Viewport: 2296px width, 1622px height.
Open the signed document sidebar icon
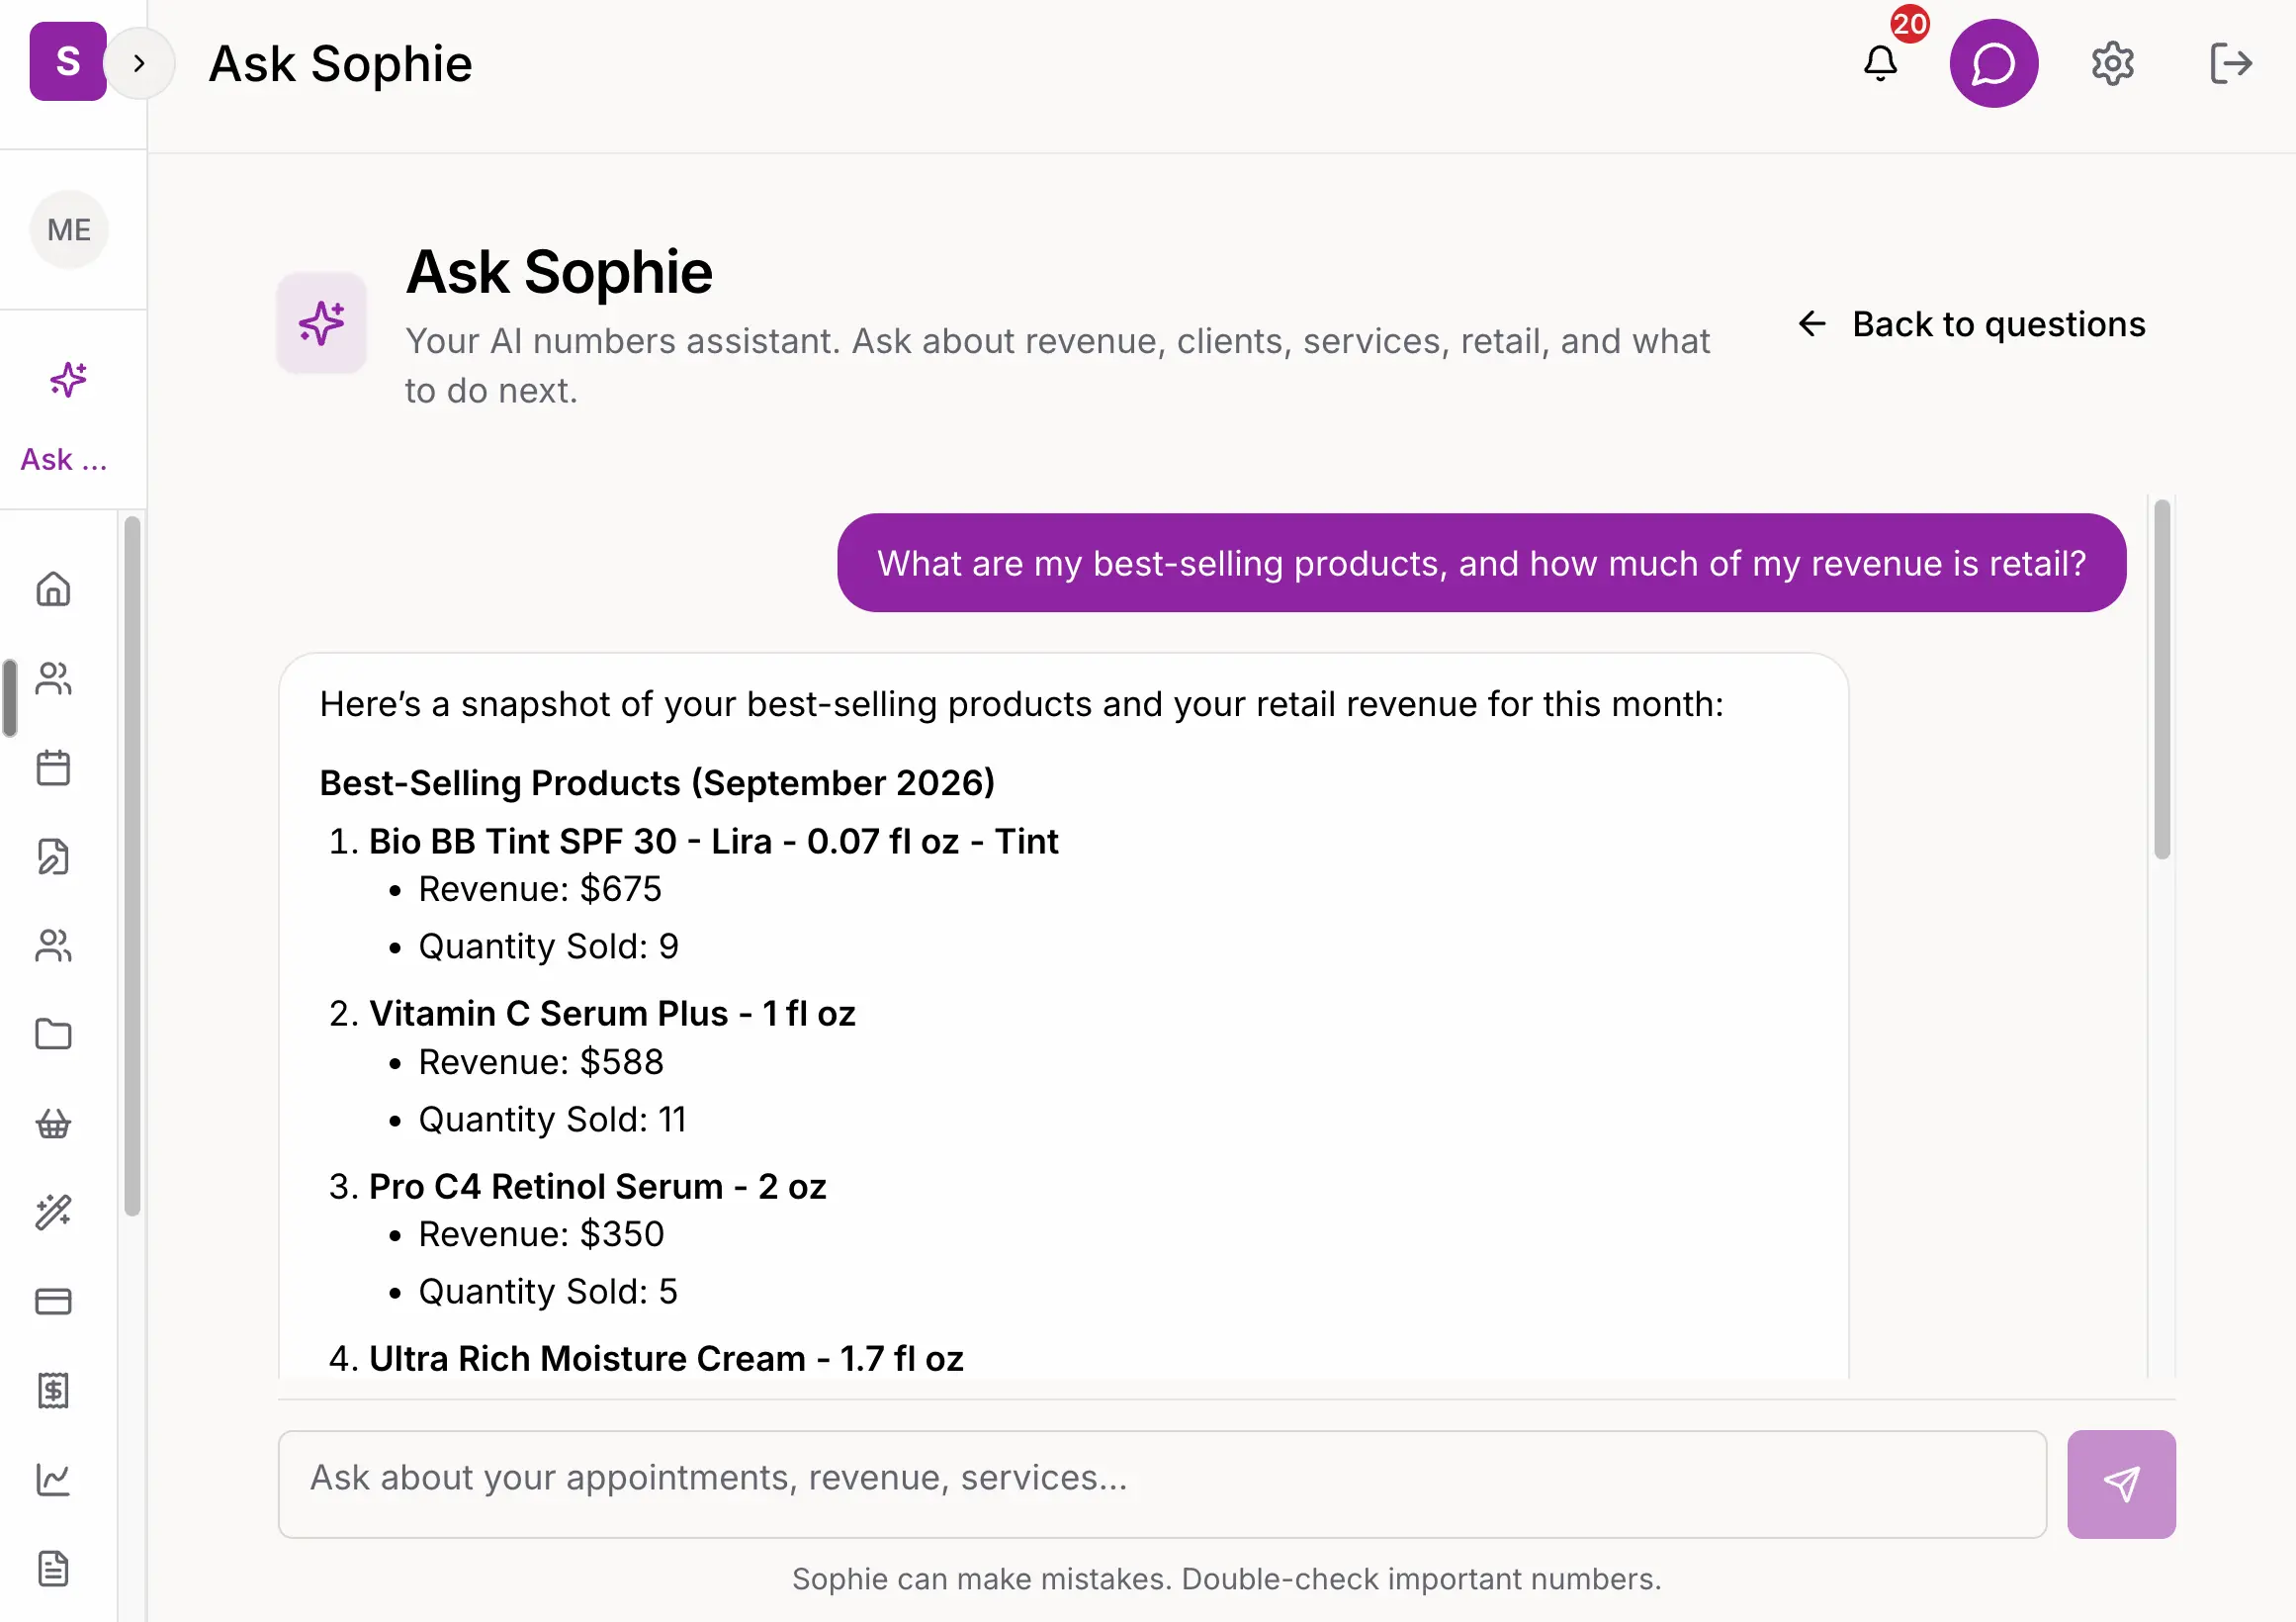click(54, 857)
